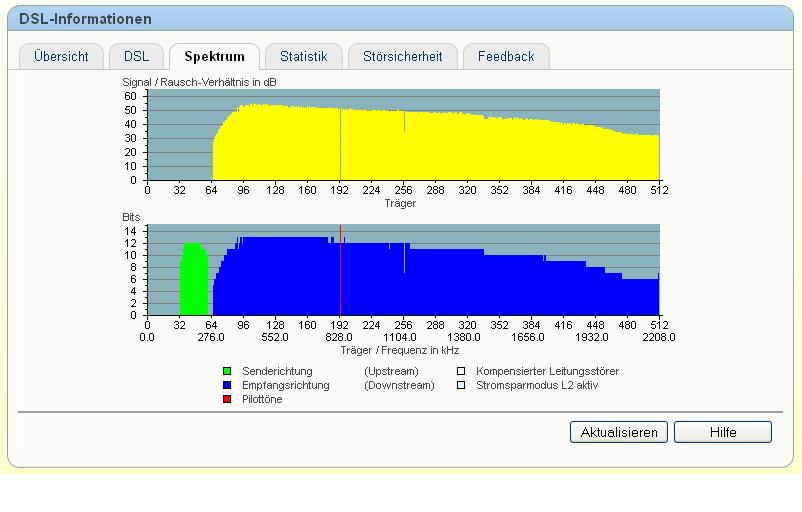Click the 1656.0 frequency axis value
The image size is (802, 512).
click(527, 338)
